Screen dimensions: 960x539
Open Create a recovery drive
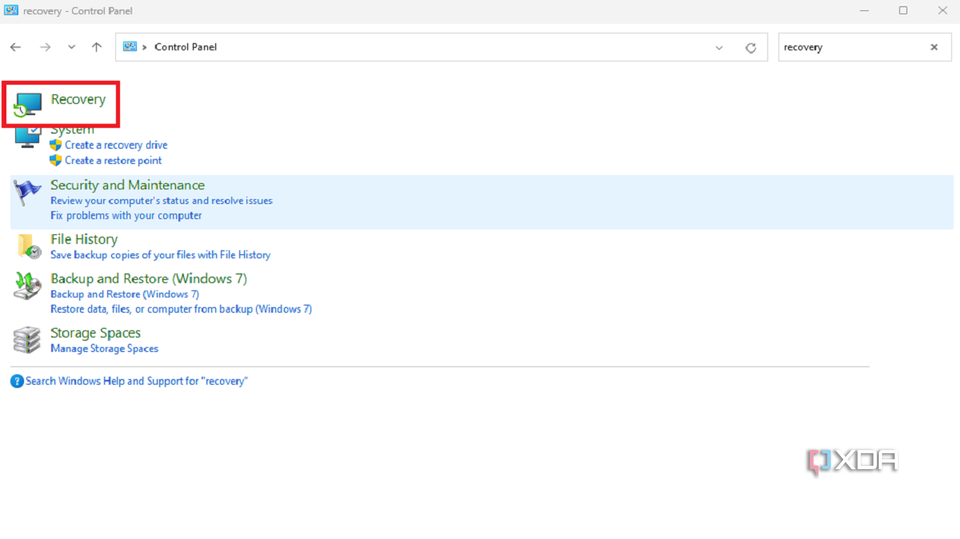click(x=116, y=145)
